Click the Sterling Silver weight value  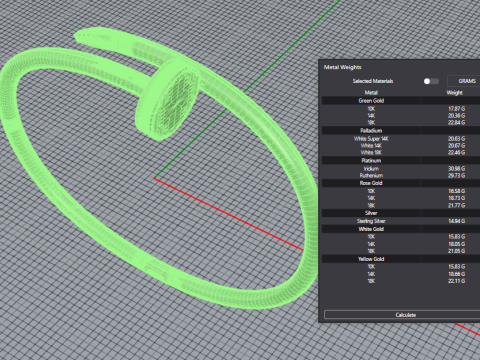tap(456, 221)
